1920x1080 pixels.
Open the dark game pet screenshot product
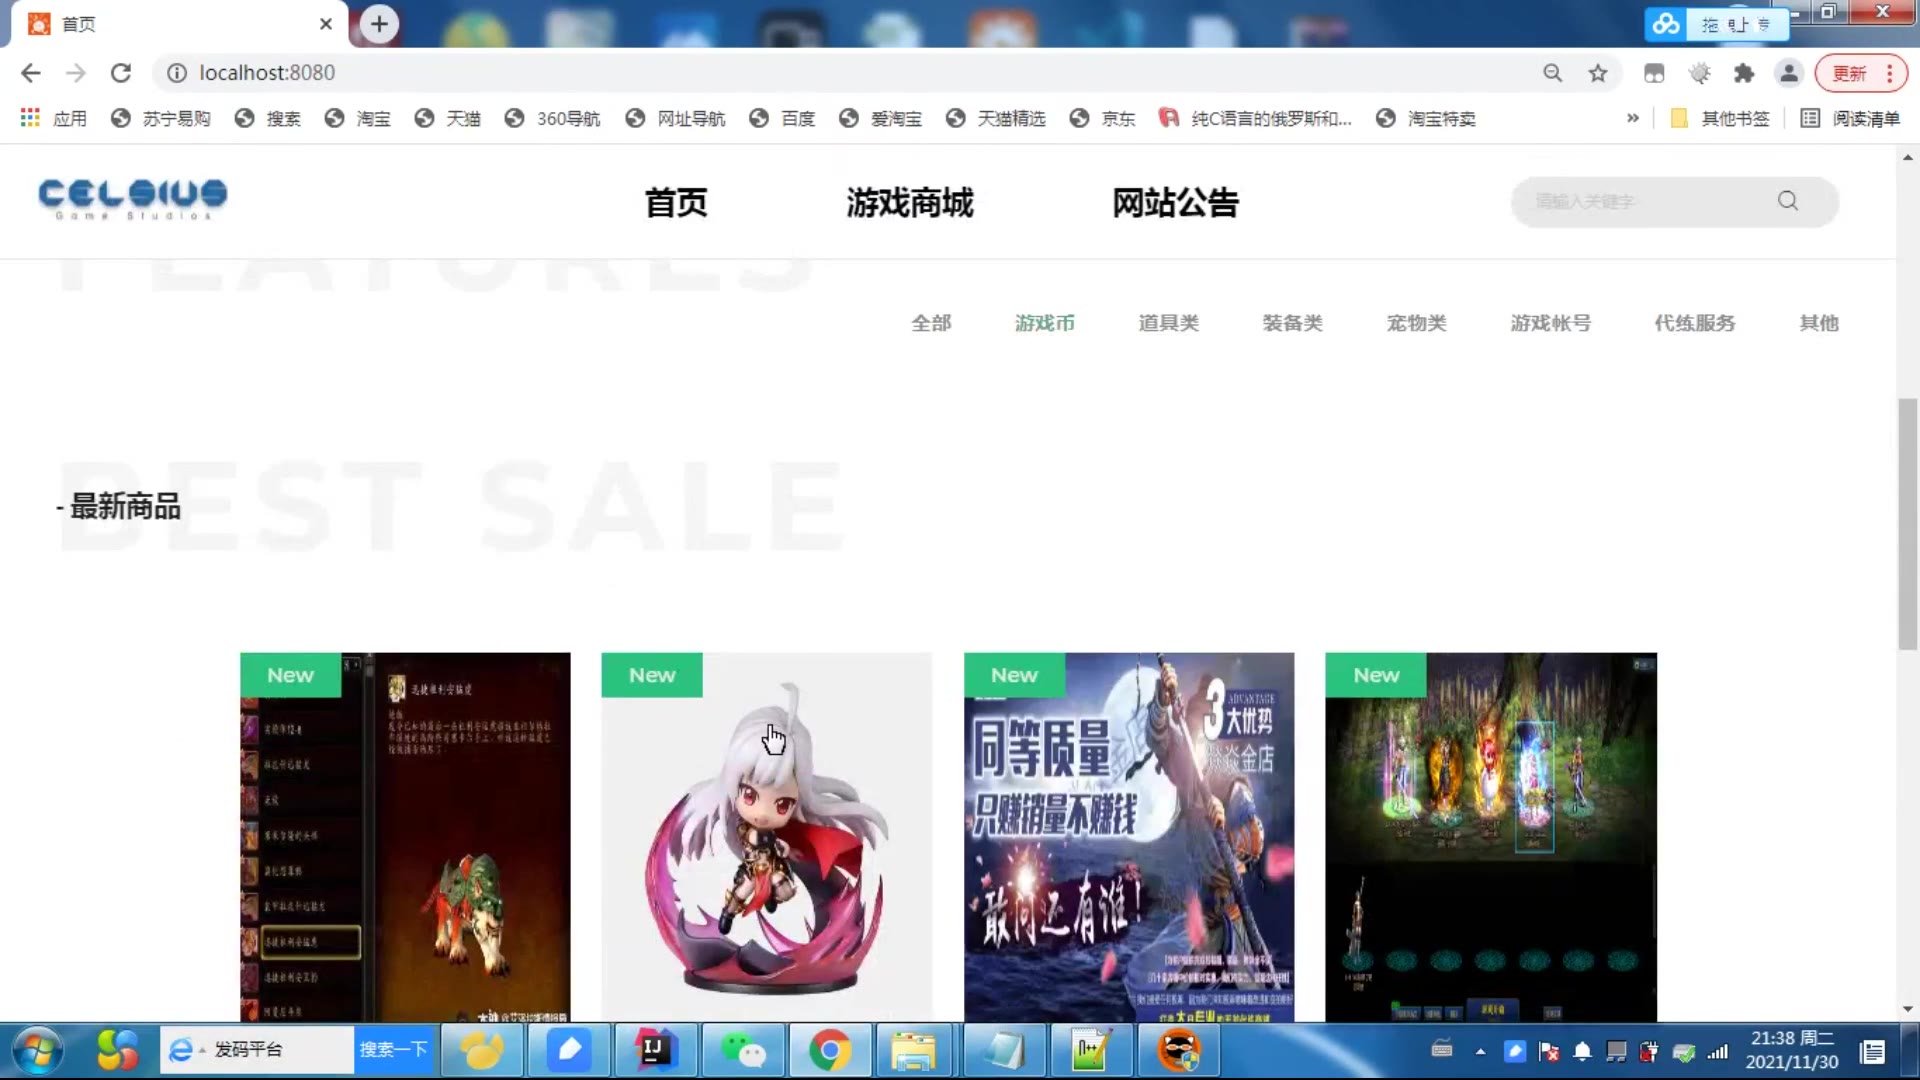point(405,838)
